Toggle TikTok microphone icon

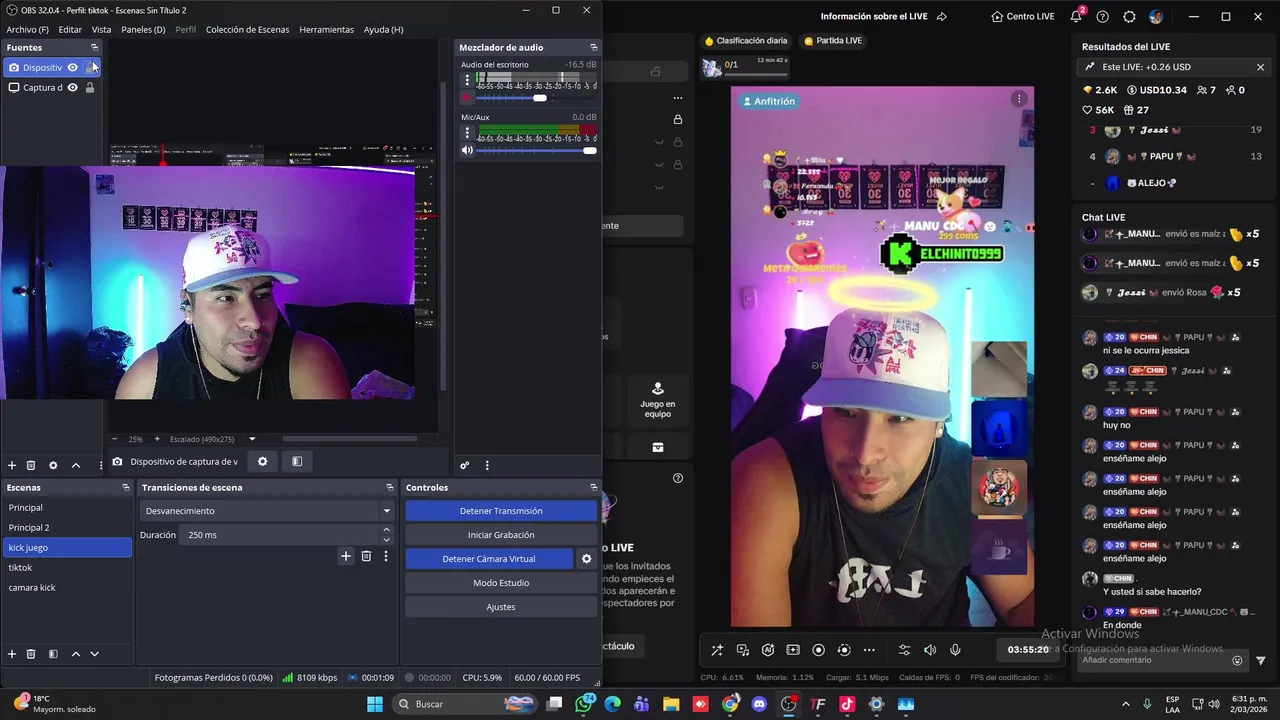point(955,650)
